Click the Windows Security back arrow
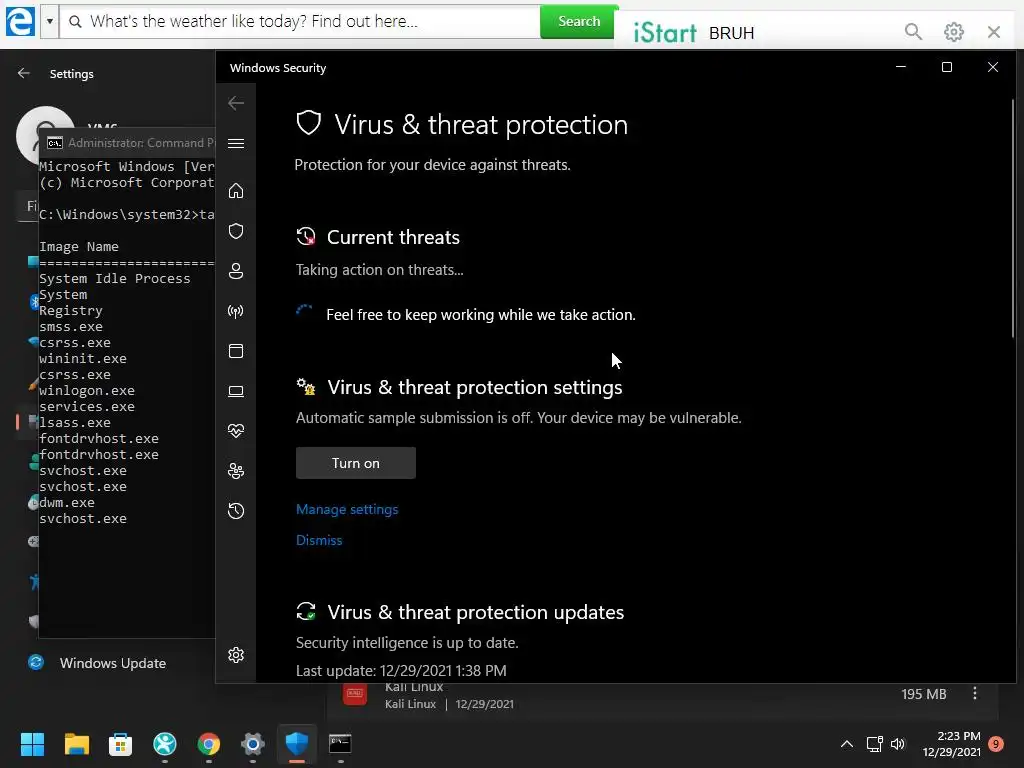The height and width of the screenshot is (768, 1024). [x=236, y=103]
